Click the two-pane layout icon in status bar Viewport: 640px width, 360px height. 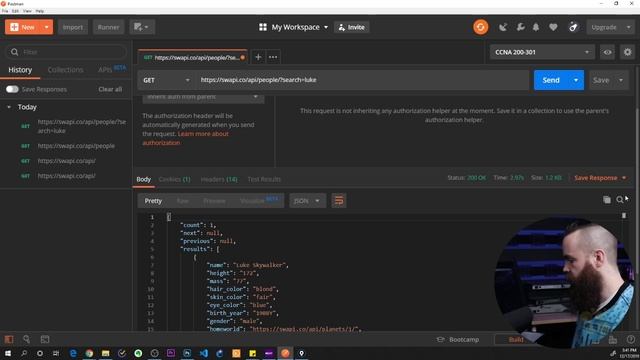[613, 340]
